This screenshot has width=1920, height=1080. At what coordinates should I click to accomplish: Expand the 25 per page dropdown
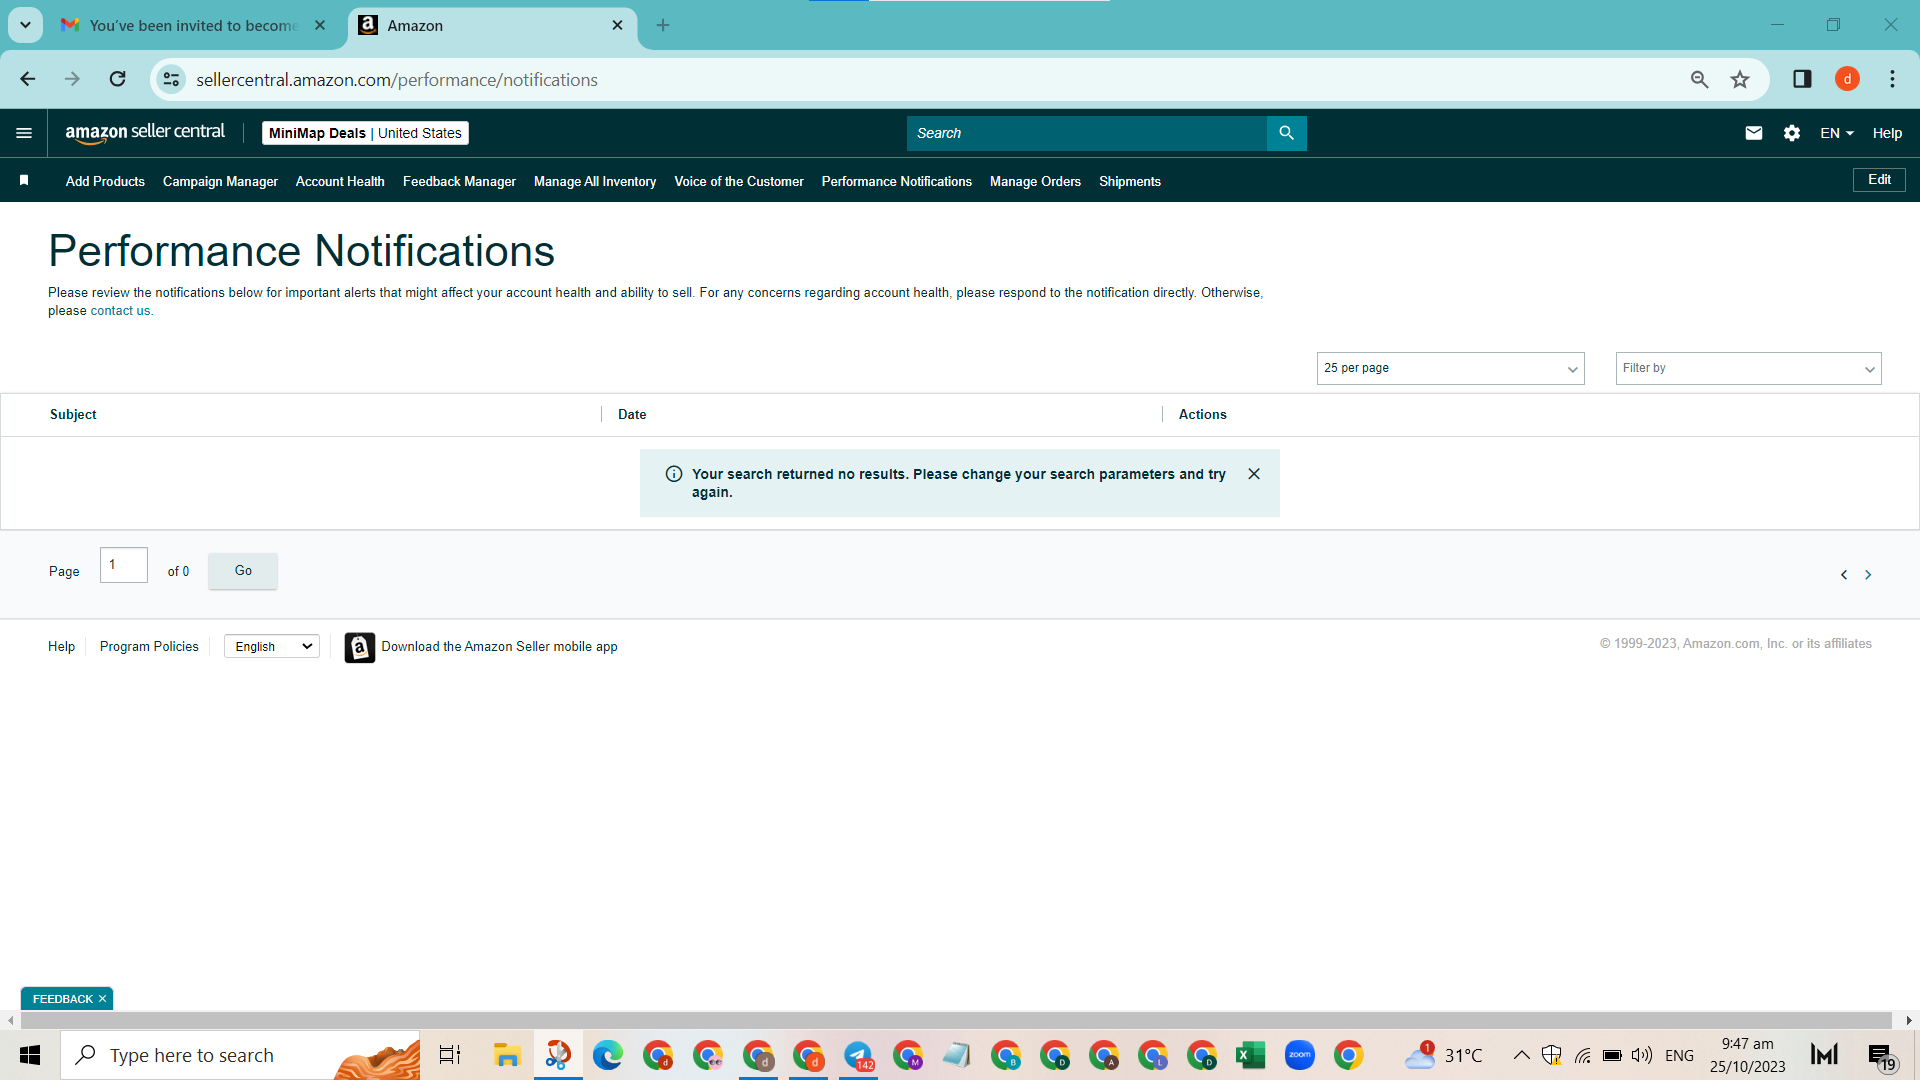[x=1450, y=368]
